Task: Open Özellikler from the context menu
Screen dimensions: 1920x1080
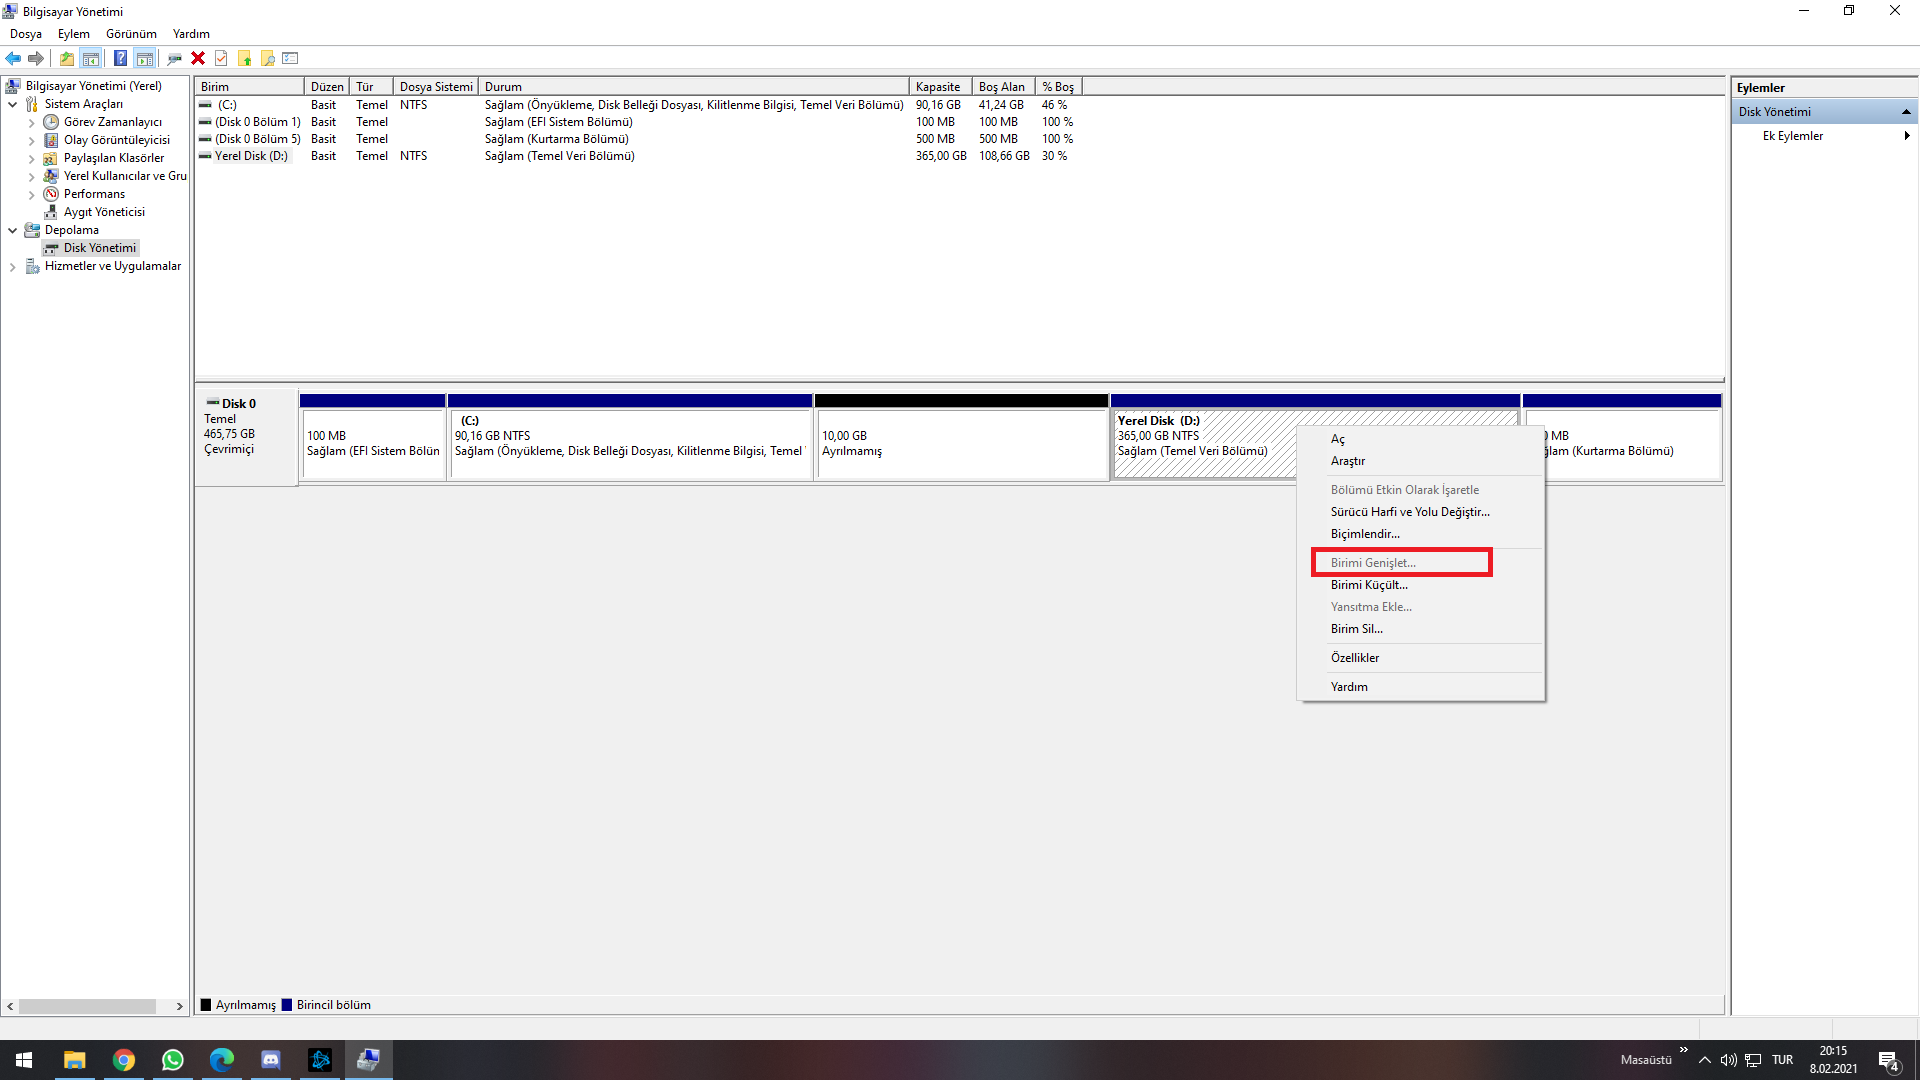Action: (1420, 658)
